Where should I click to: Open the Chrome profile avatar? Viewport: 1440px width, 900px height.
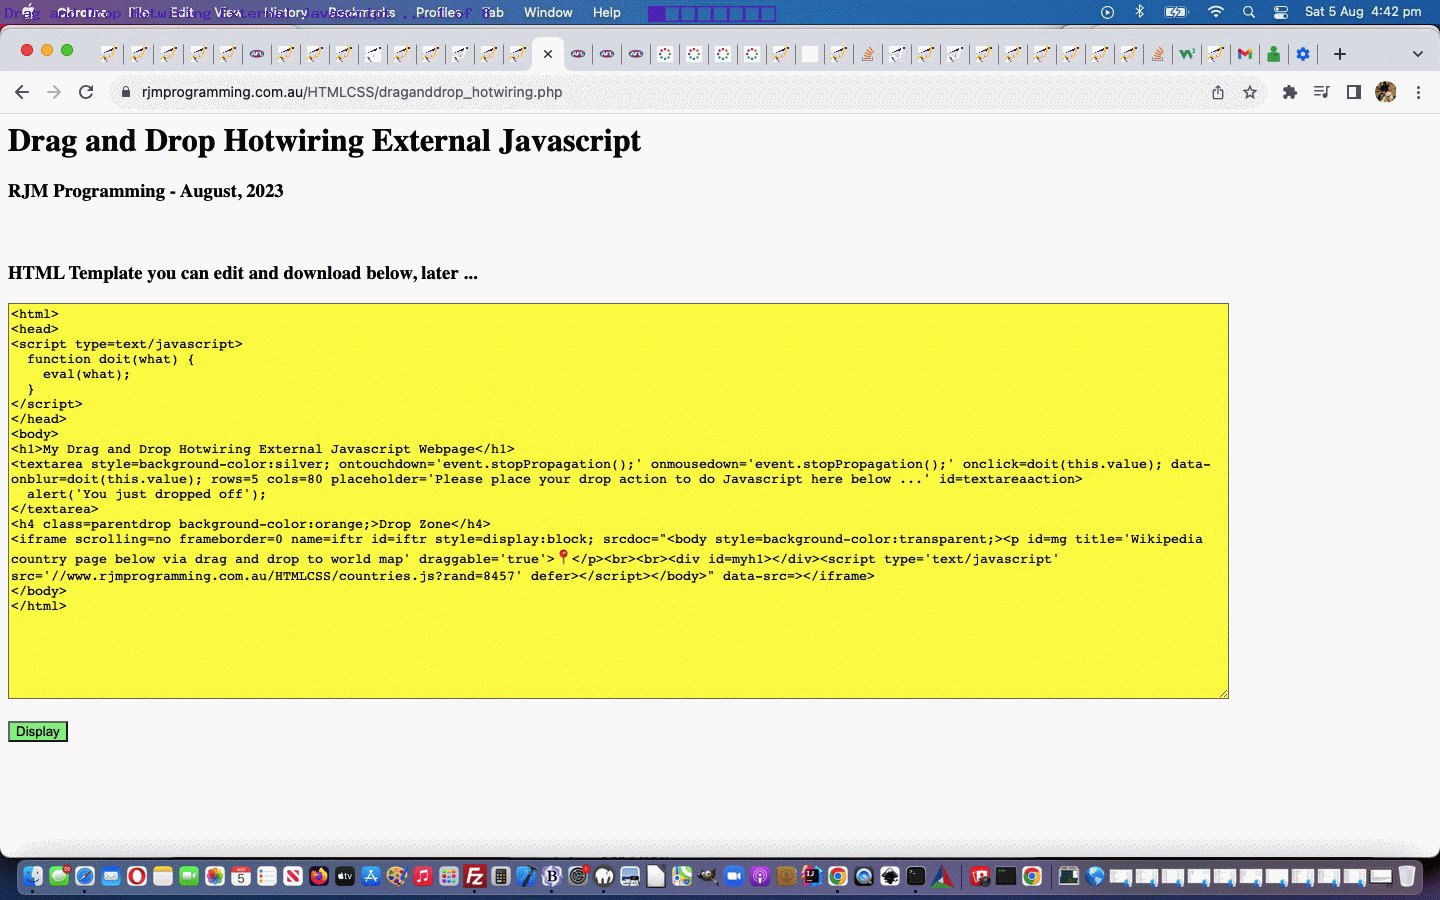click(1385, 92)
